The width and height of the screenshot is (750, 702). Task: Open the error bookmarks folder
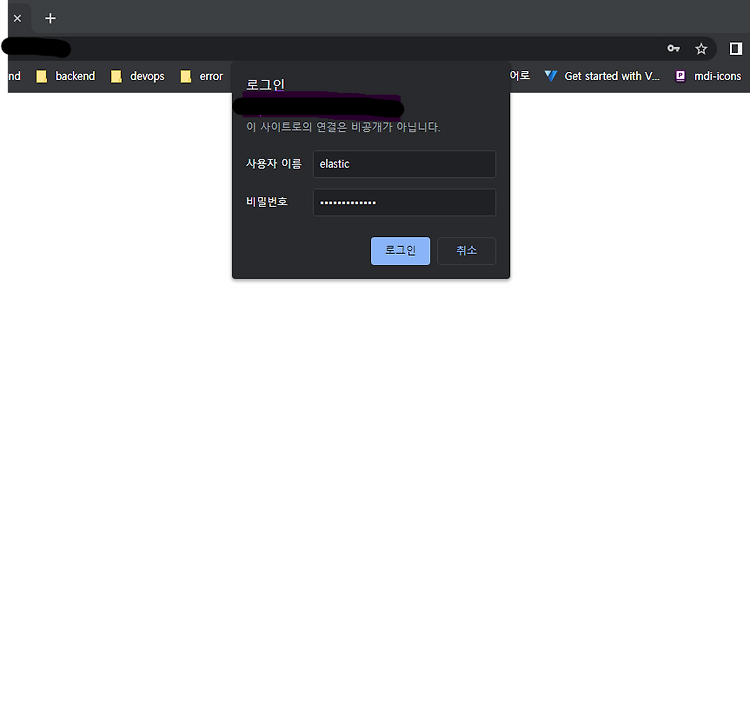tap(202, 76)
